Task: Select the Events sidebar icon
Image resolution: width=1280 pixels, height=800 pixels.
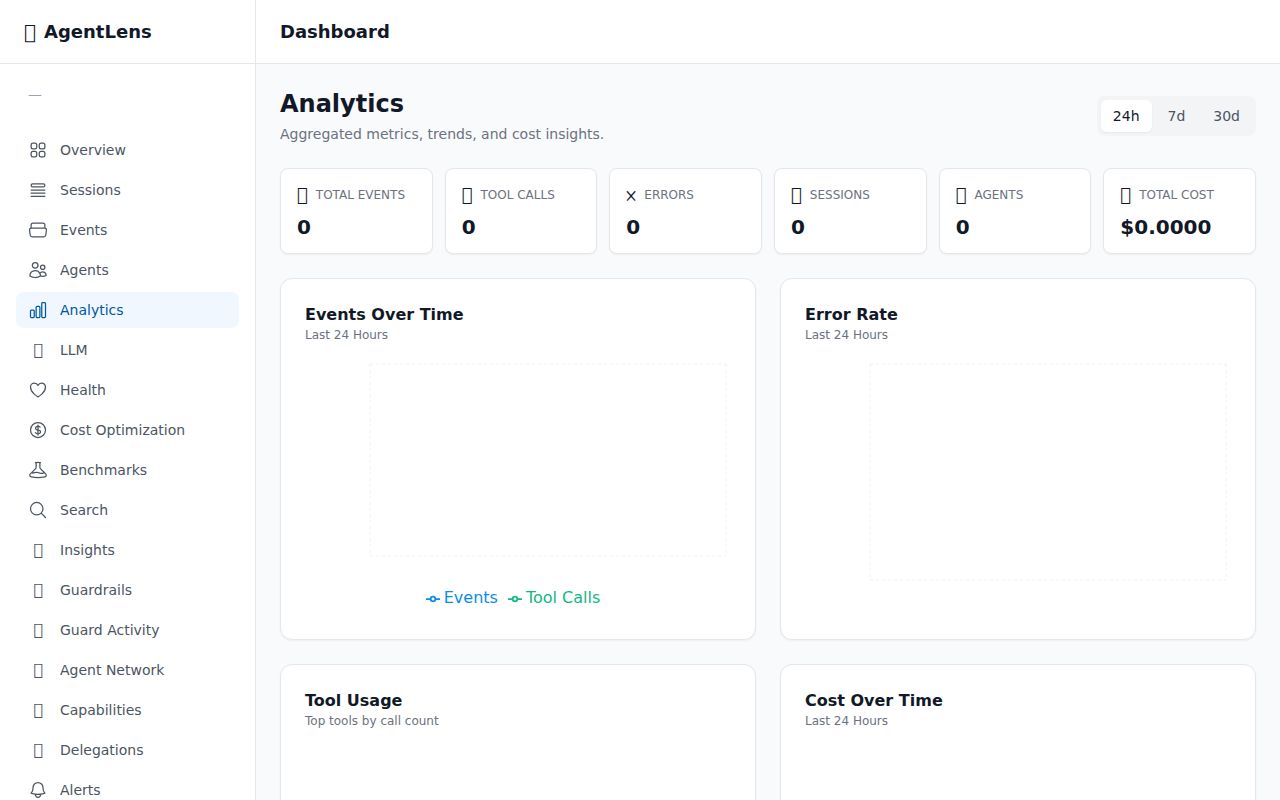Action: [38, 230]
